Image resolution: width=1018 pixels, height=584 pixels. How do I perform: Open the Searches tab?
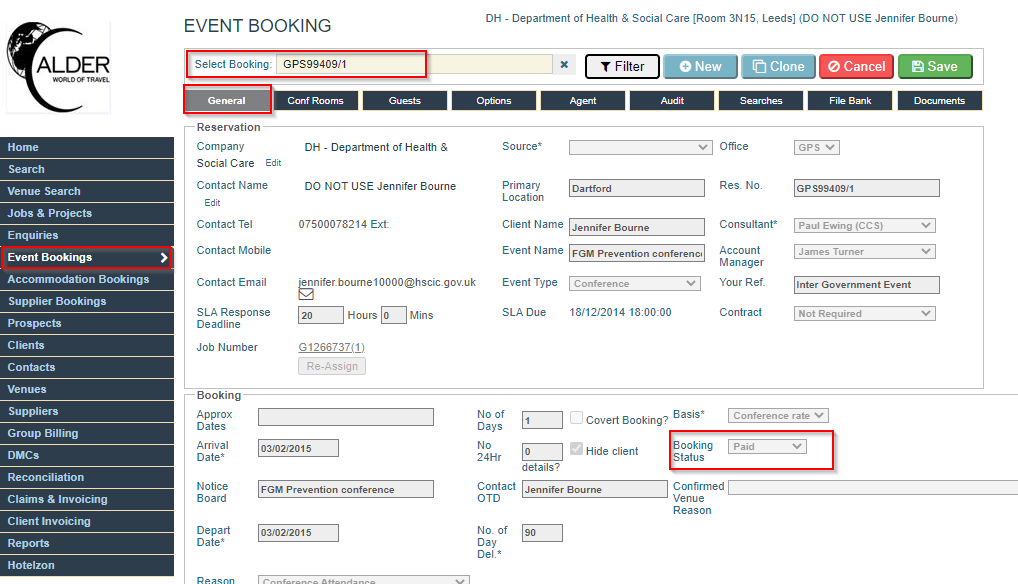[761, 101]
